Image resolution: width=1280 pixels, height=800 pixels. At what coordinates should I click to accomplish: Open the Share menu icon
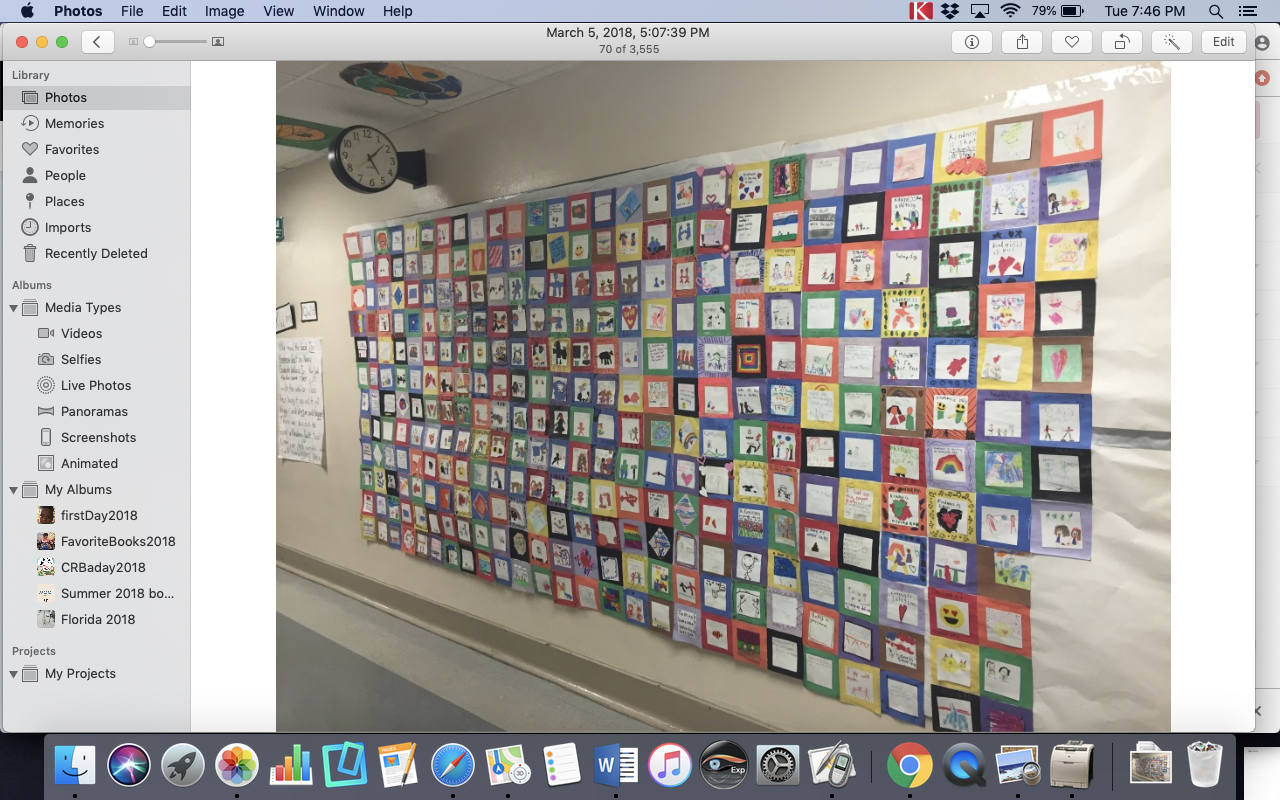(x=1022, y=42)
